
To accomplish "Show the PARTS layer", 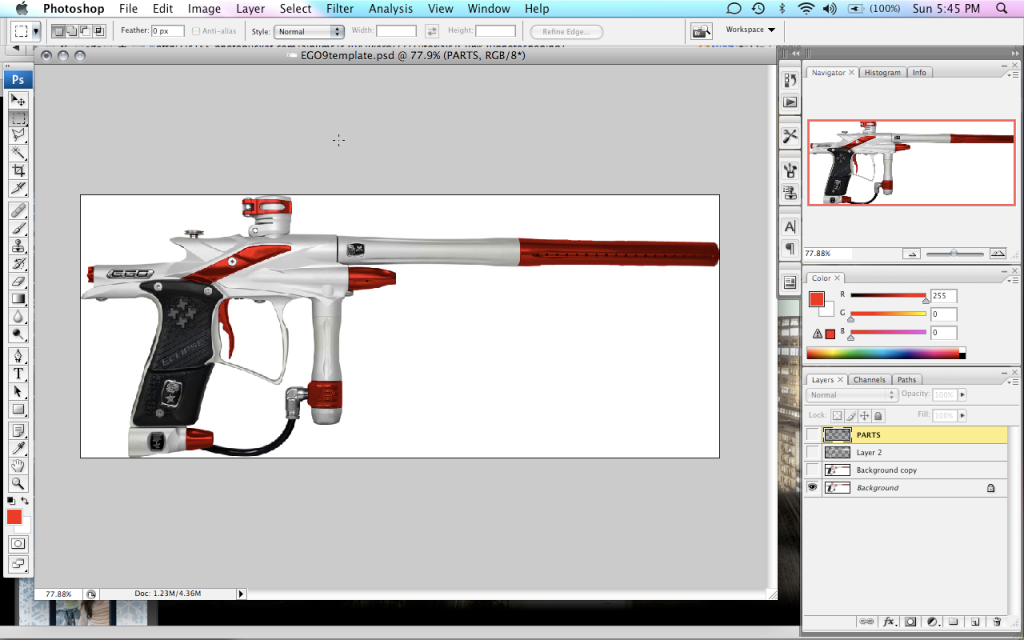I will point(812,434).
